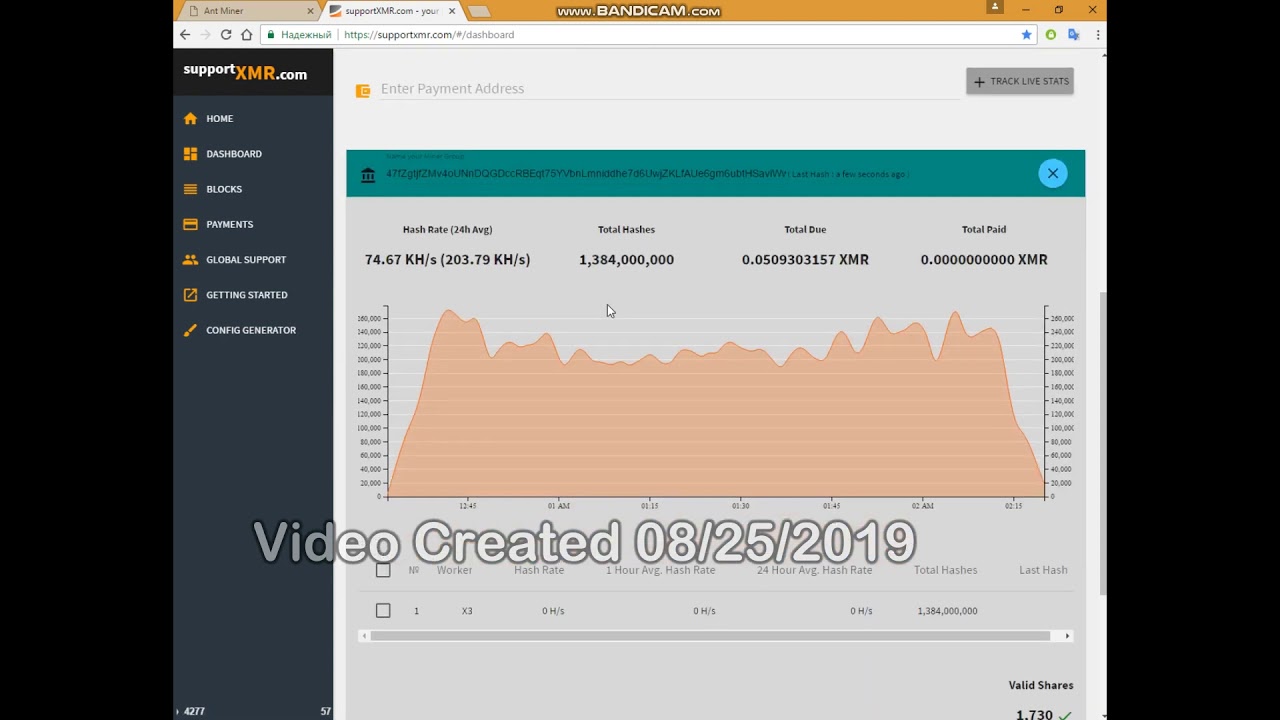Toggle the select-all workers checkbox
Screen dimensions: 1280x720
pos(383,570)
